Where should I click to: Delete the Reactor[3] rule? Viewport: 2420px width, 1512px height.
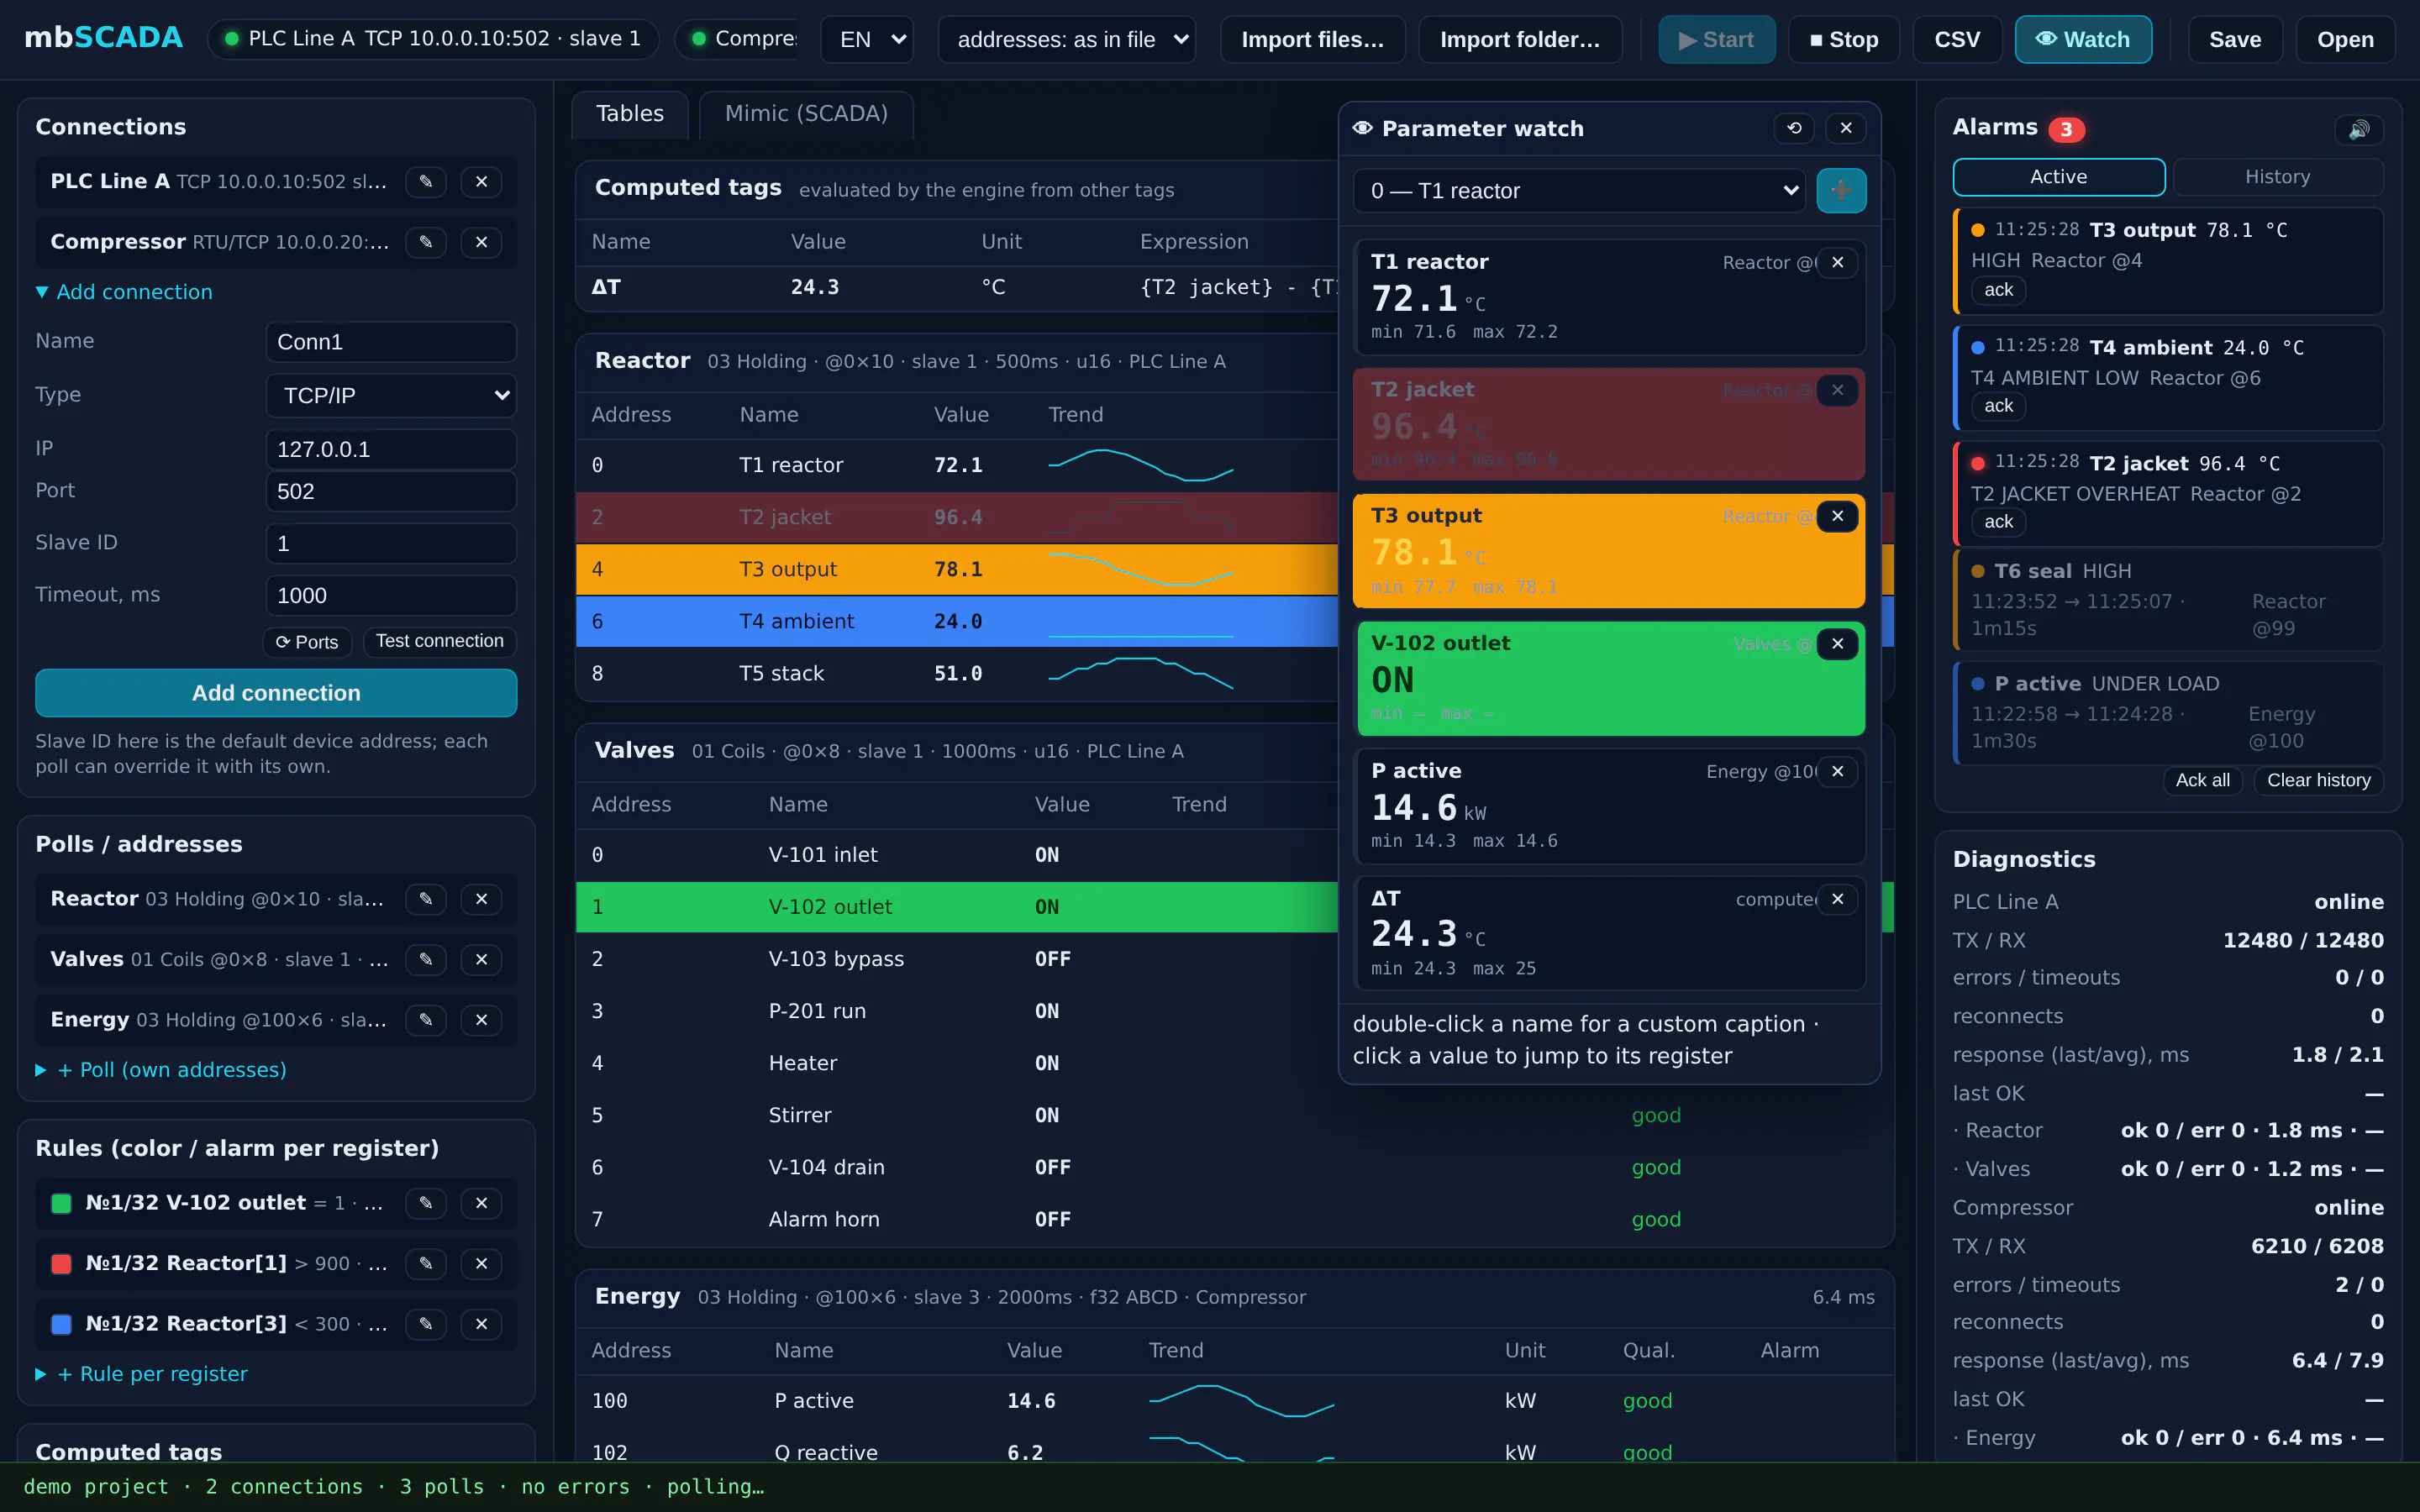481,1324
